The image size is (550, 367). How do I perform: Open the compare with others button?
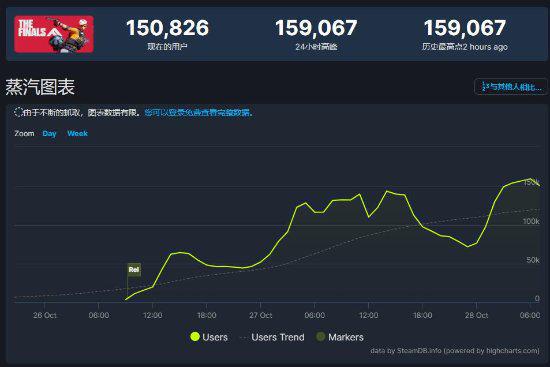[511, 87]
